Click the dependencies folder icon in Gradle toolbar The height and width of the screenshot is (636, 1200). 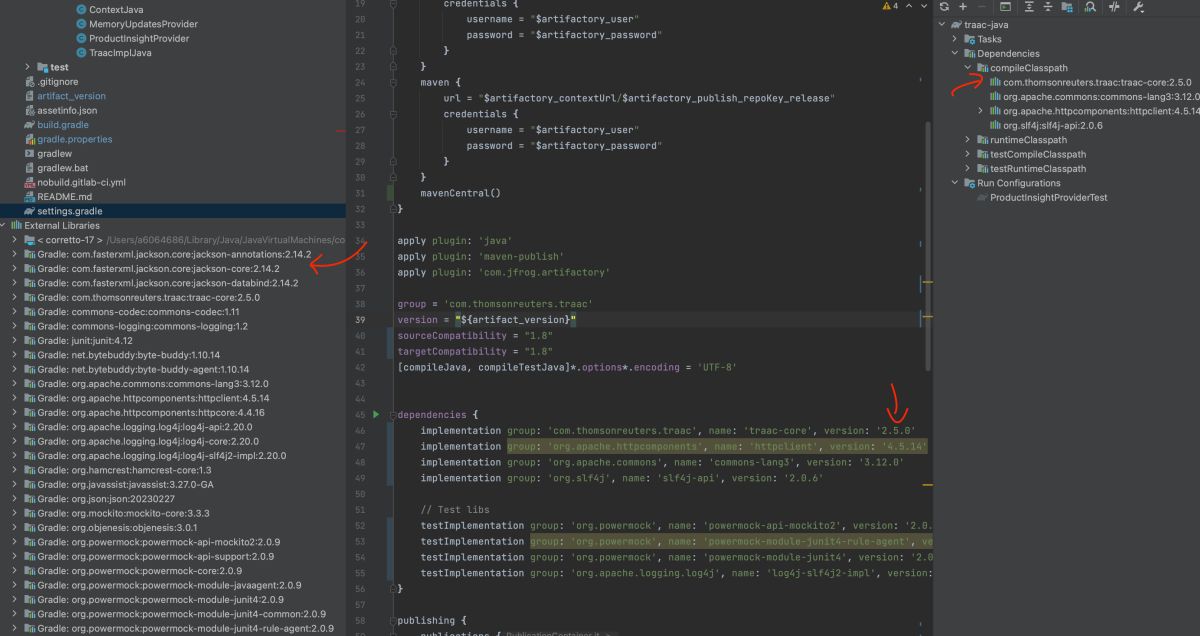click(x=1068, y=7)
